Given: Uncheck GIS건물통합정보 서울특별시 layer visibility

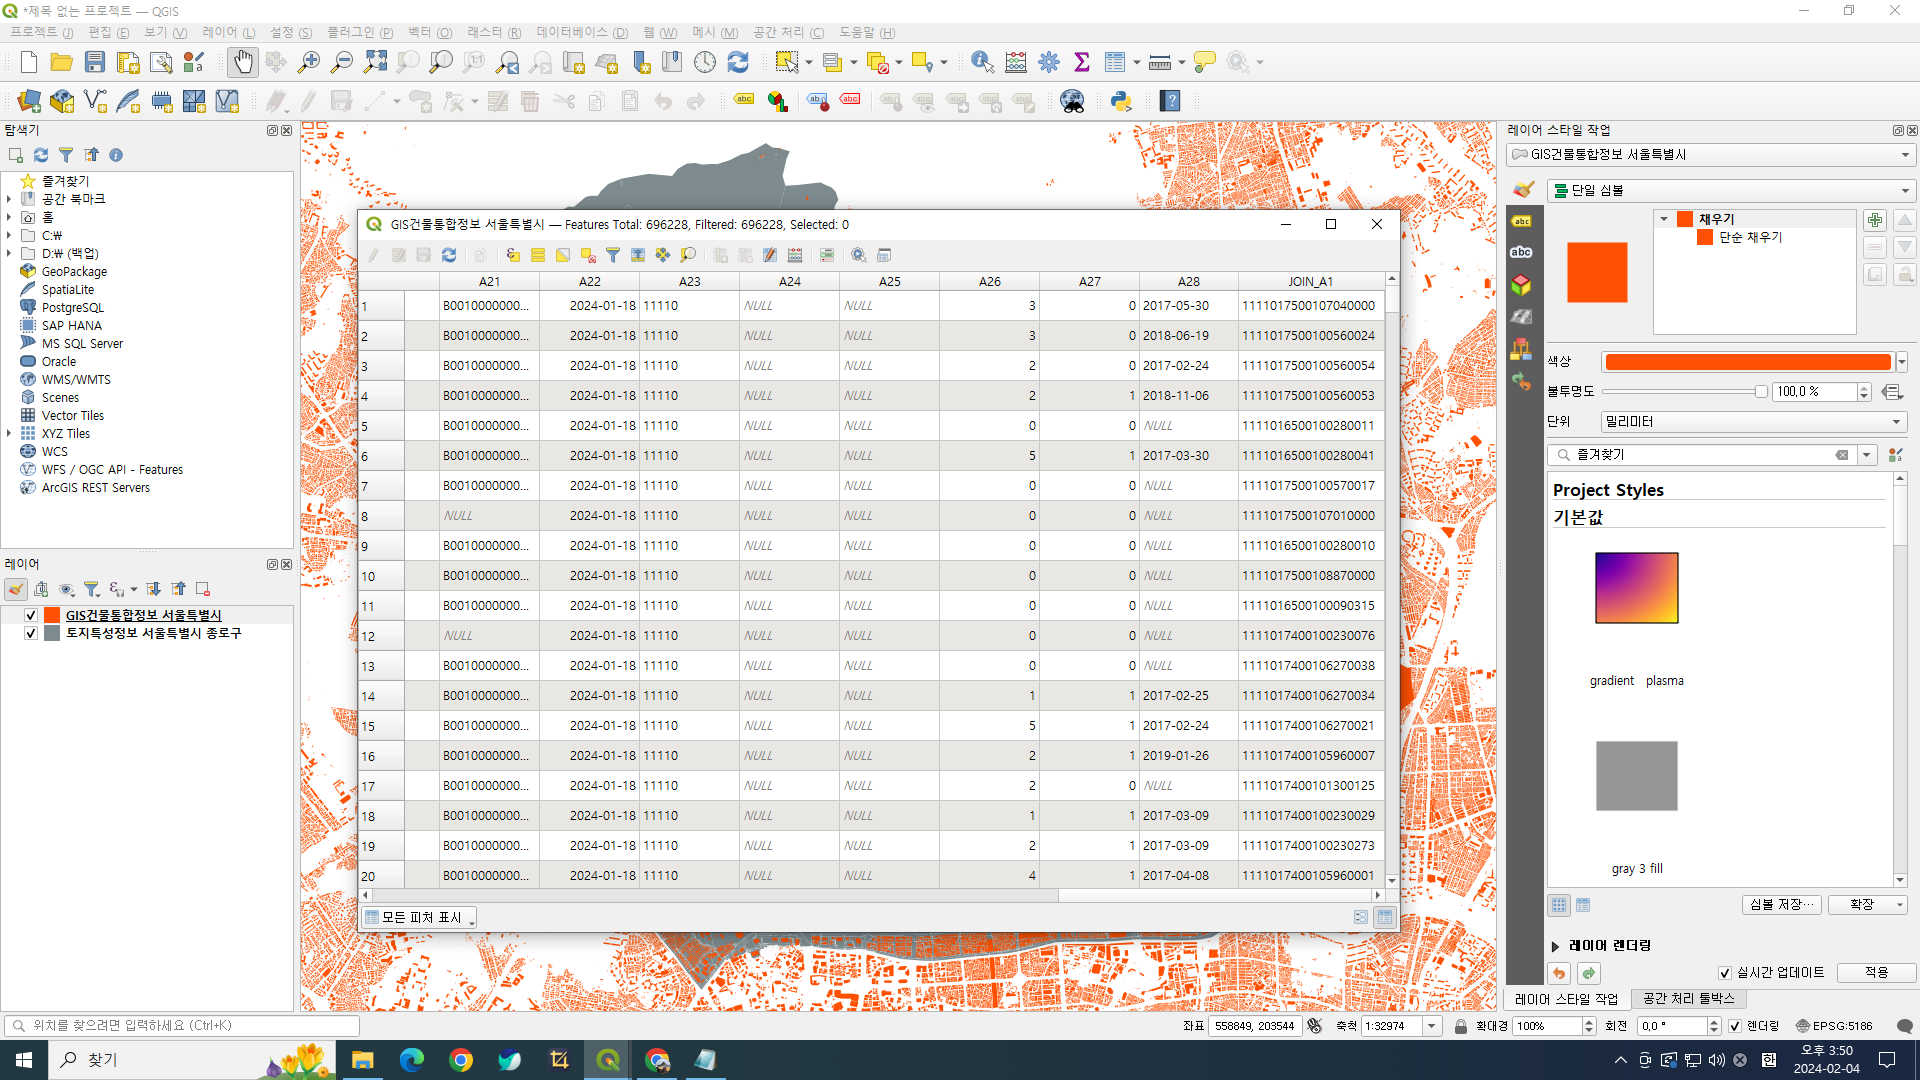Looking at the screenshot, I should 31,615.
